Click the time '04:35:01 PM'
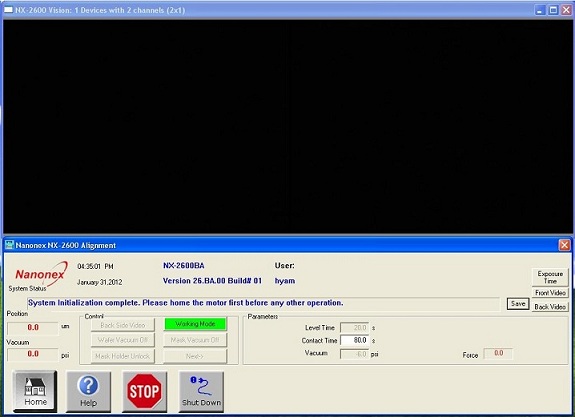Image resolution: width=575 pixels, height=417 pixels. tap(95, 266)
